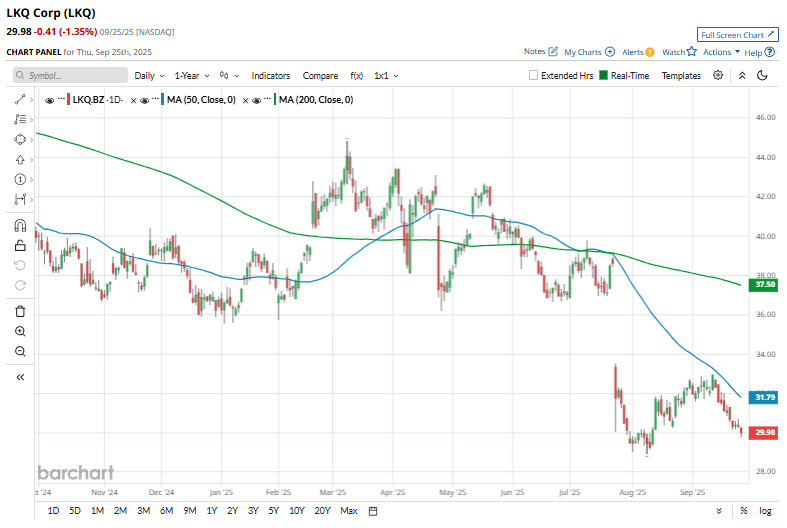Click the Alerts exclamation icon
787x528 pixels.
pos(650,52)
